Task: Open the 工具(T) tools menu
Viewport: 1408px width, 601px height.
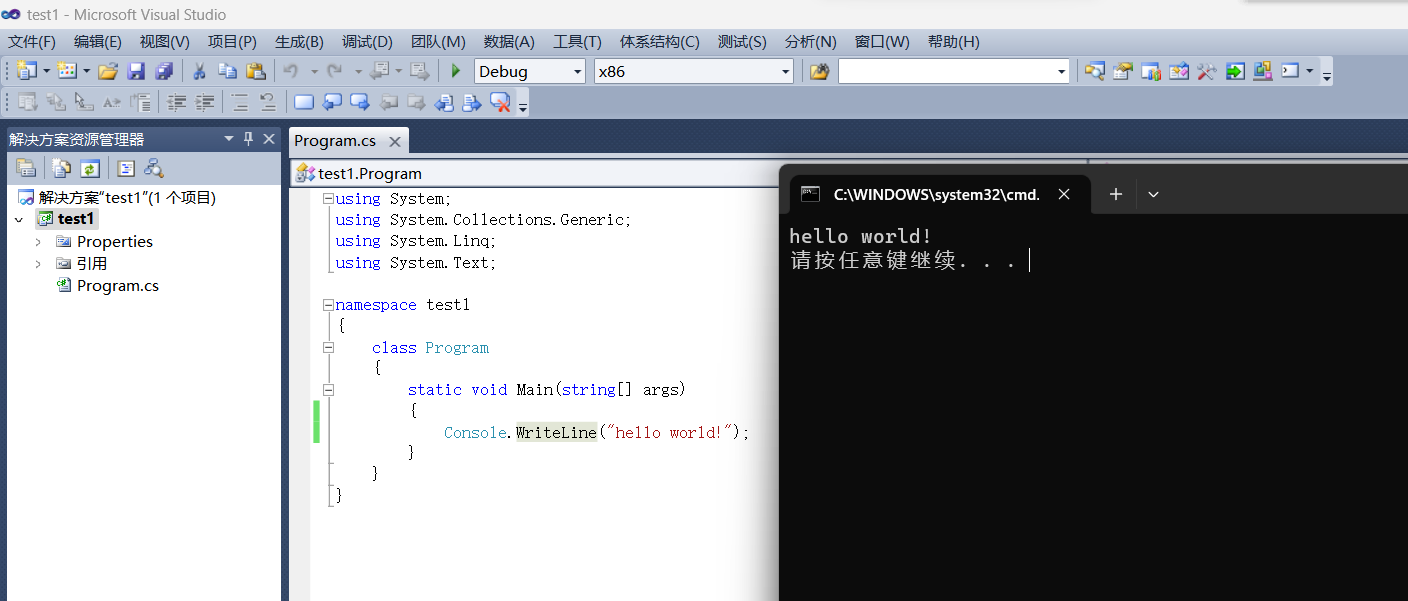Action: point(577,41)
